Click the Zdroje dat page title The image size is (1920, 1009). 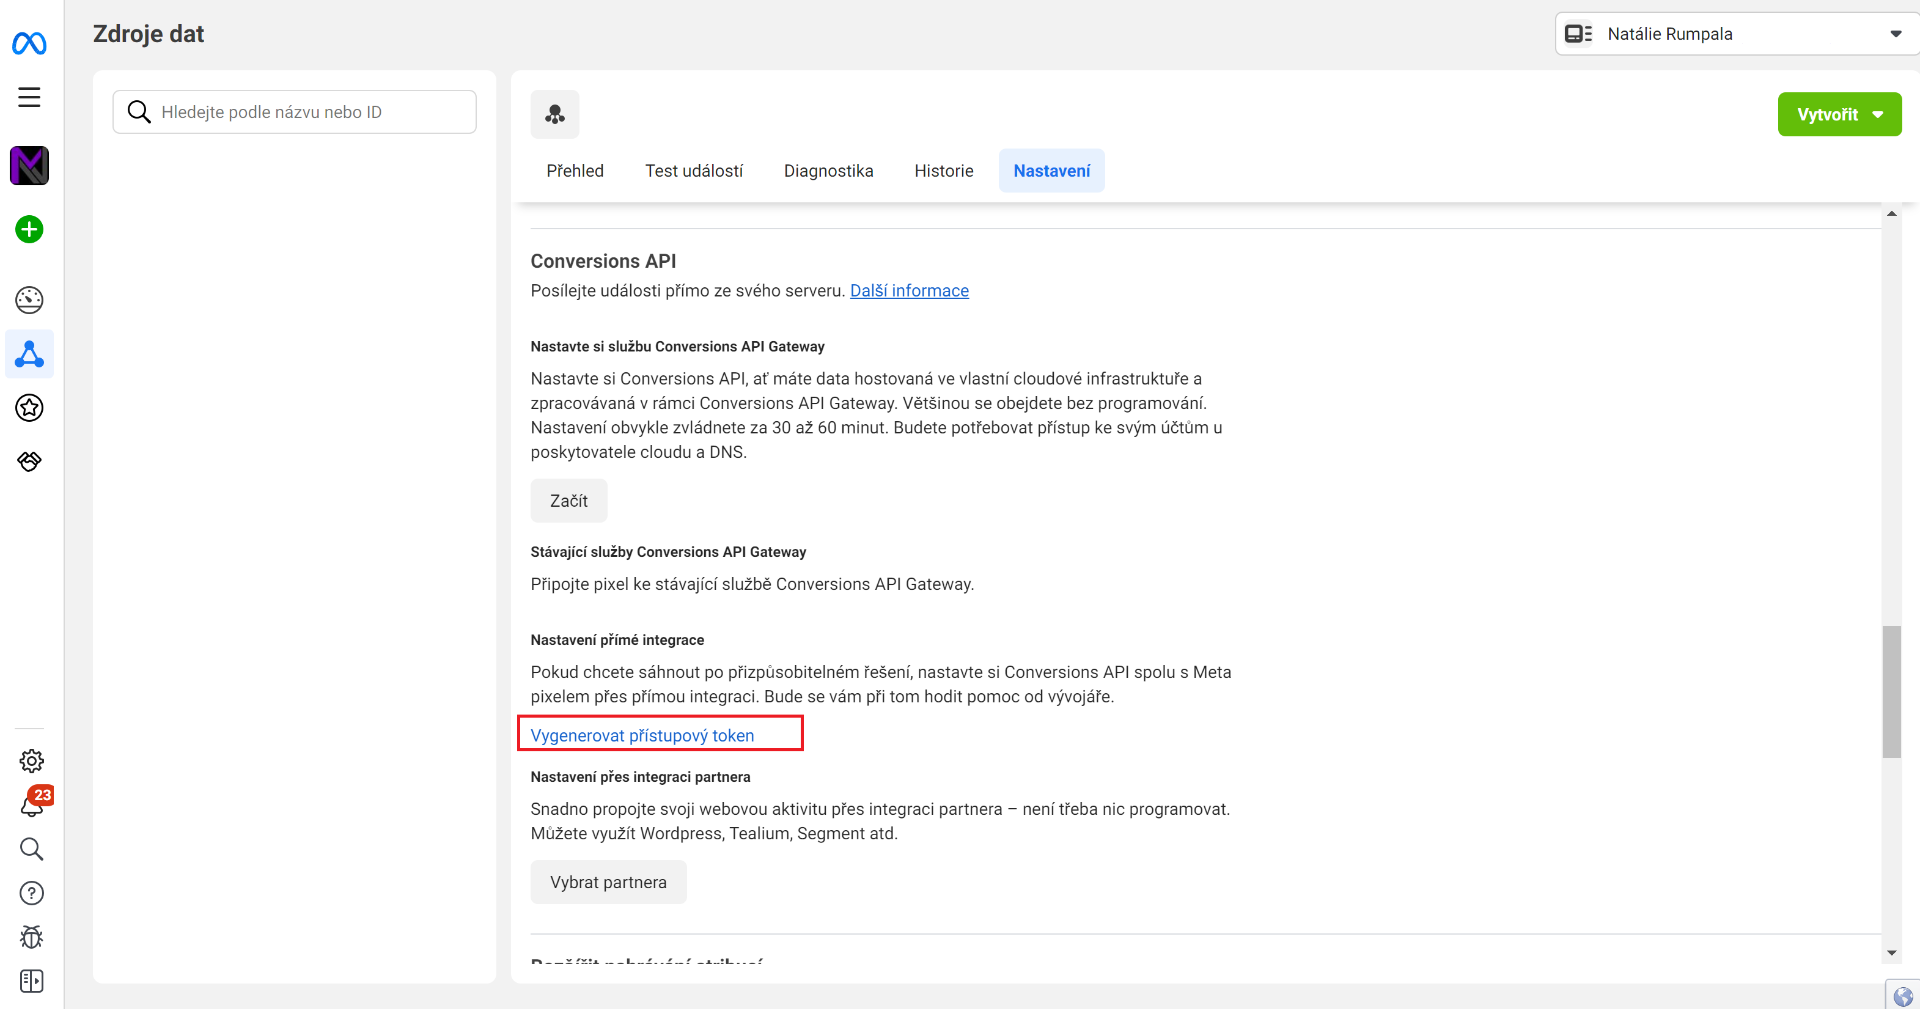[x=148, y=34]
